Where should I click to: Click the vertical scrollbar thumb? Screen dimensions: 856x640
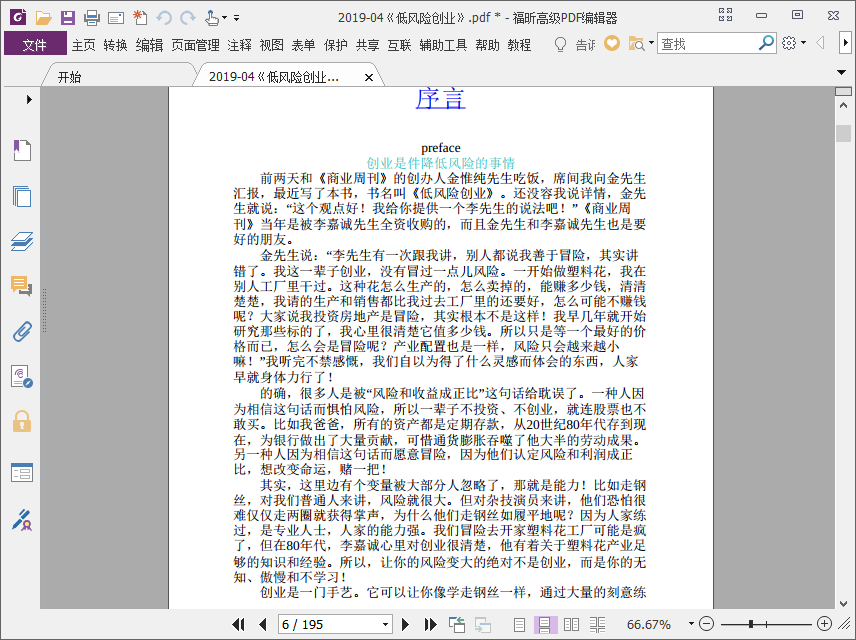click(x=843, y=133)
